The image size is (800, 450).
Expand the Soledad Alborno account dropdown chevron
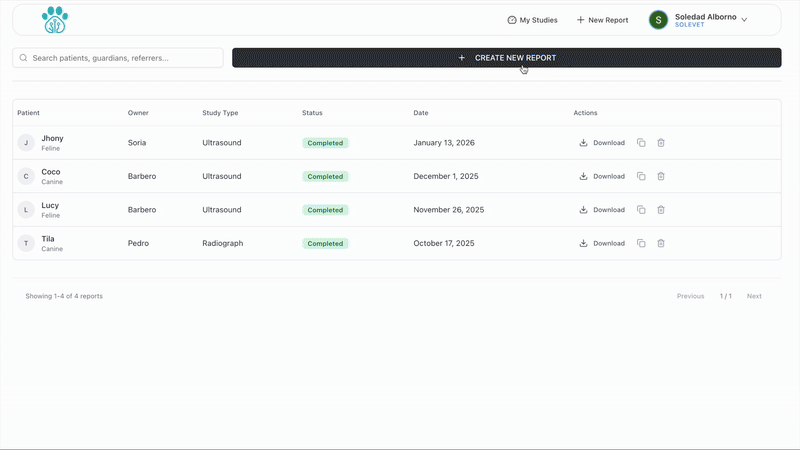coord(744,20)
